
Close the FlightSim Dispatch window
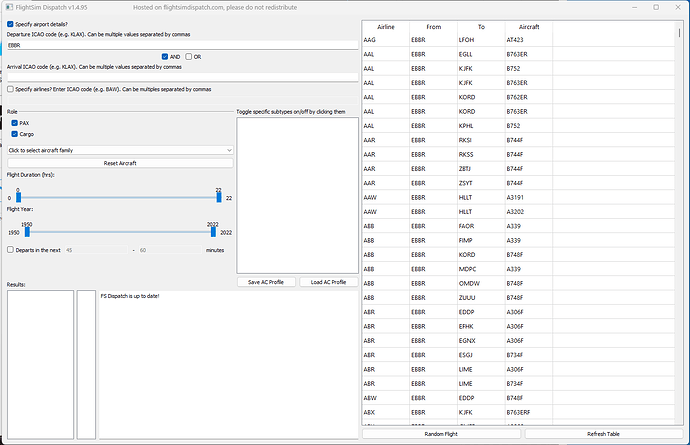[678, 7]
